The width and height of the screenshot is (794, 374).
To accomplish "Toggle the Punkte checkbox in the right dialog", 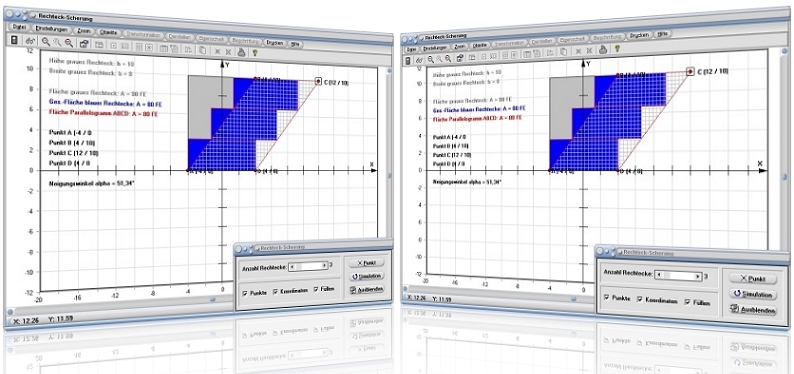I will 606,298.
